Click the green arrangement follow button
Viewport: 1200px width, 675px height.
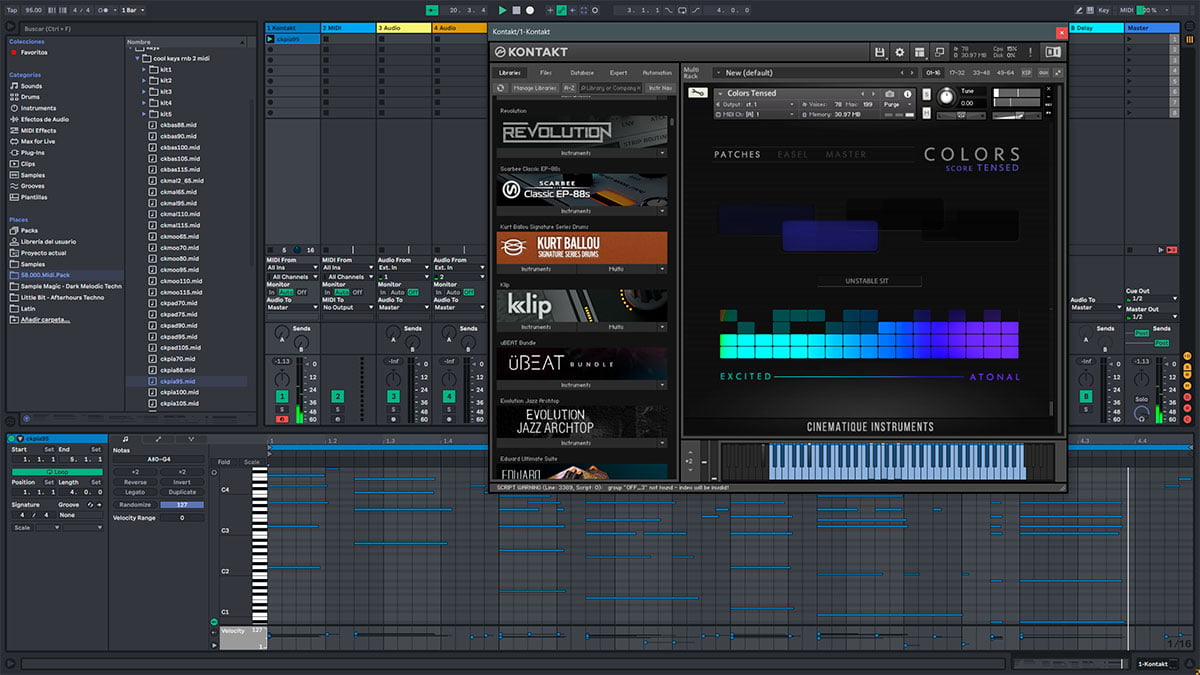coord(432,10)
